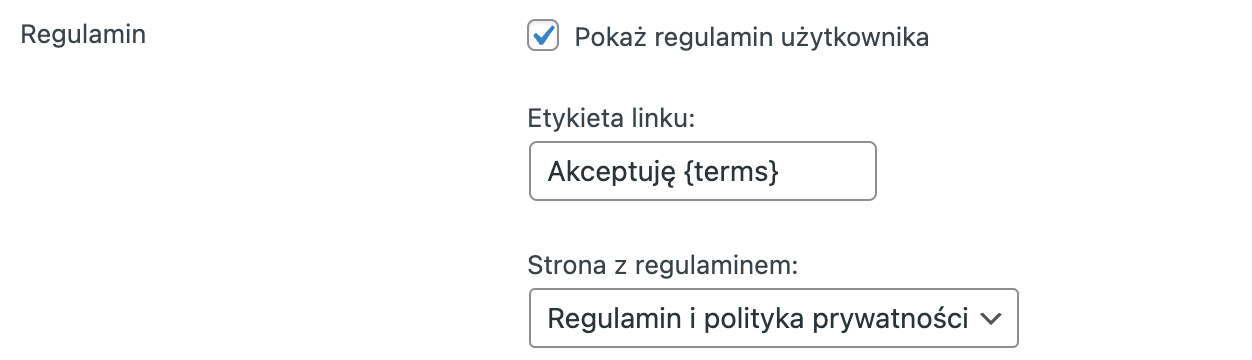Click the Pokaż regulamin użytkownika label text

752,38
